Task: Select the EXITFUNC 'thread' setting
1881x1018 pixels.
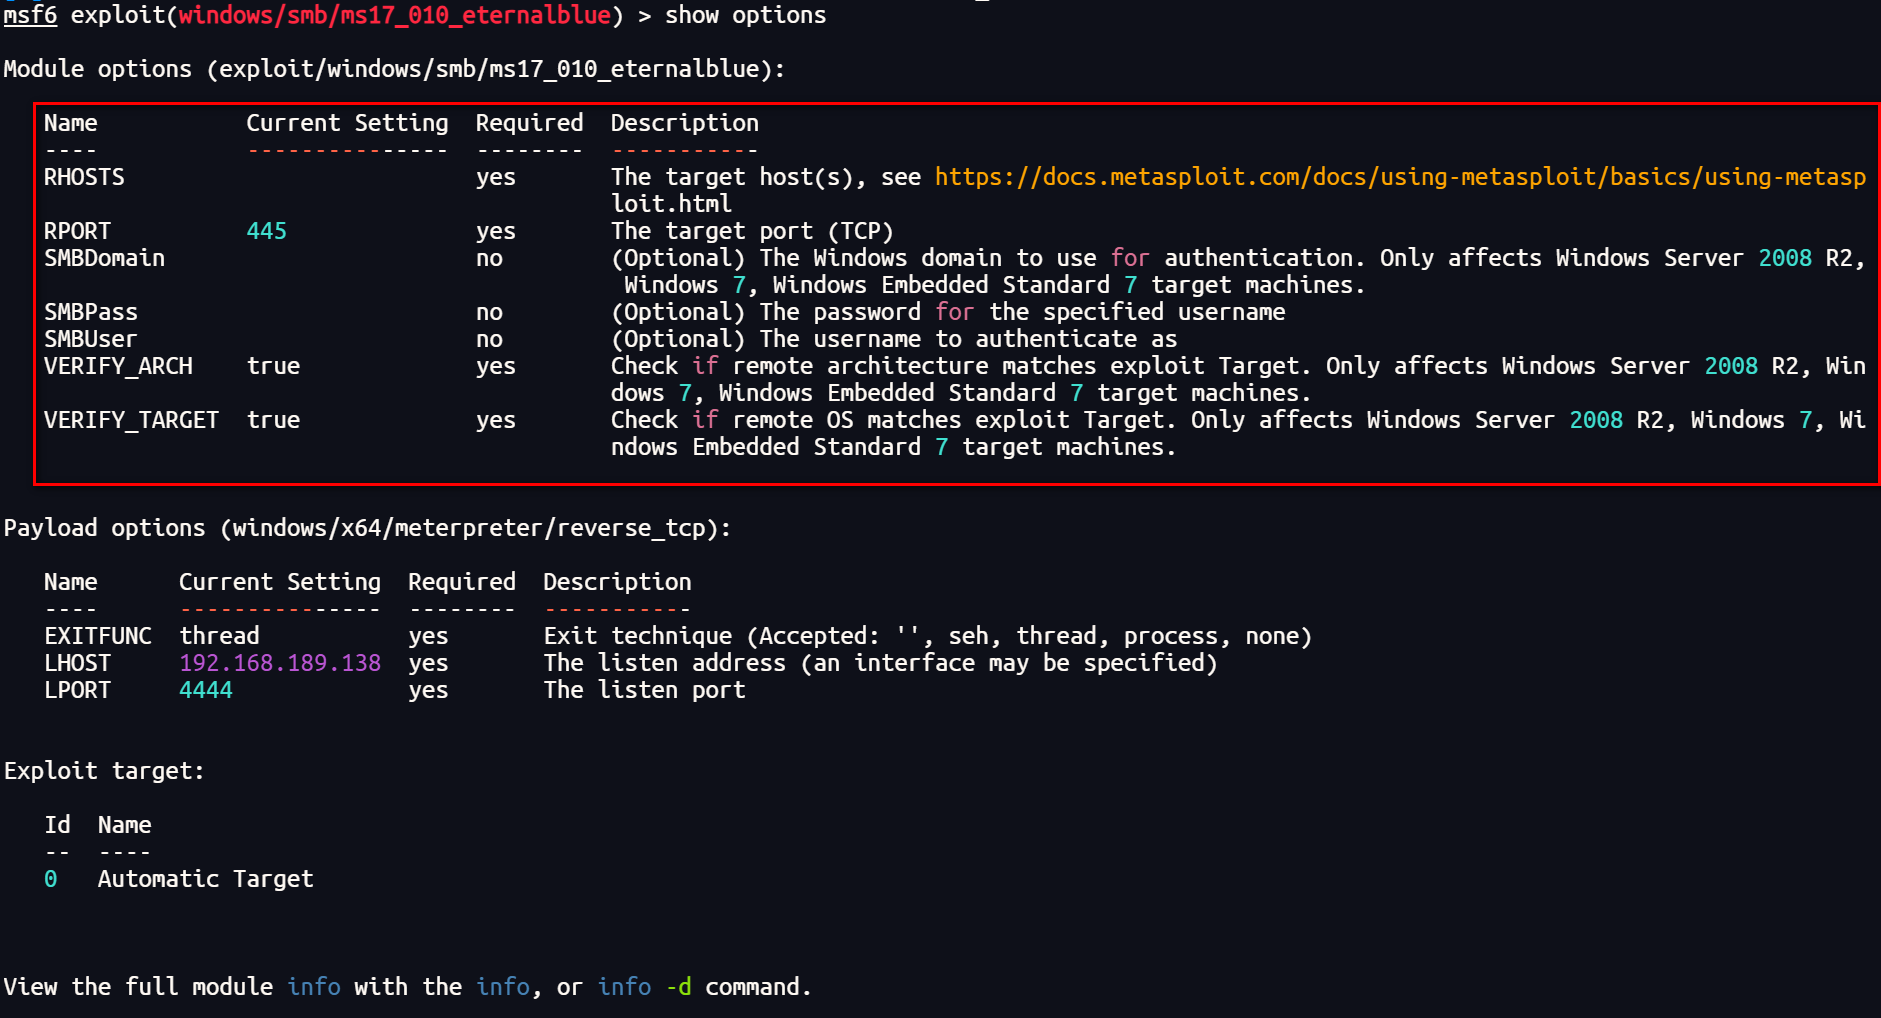Action: [x=219, y=635]
